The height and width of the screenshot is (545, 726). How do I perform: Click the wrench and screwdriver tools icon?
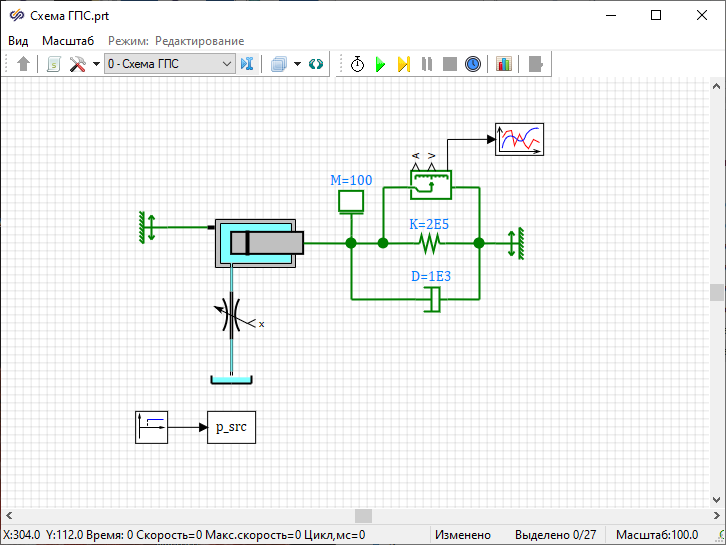pyautogui.click(x=77, y=64)
